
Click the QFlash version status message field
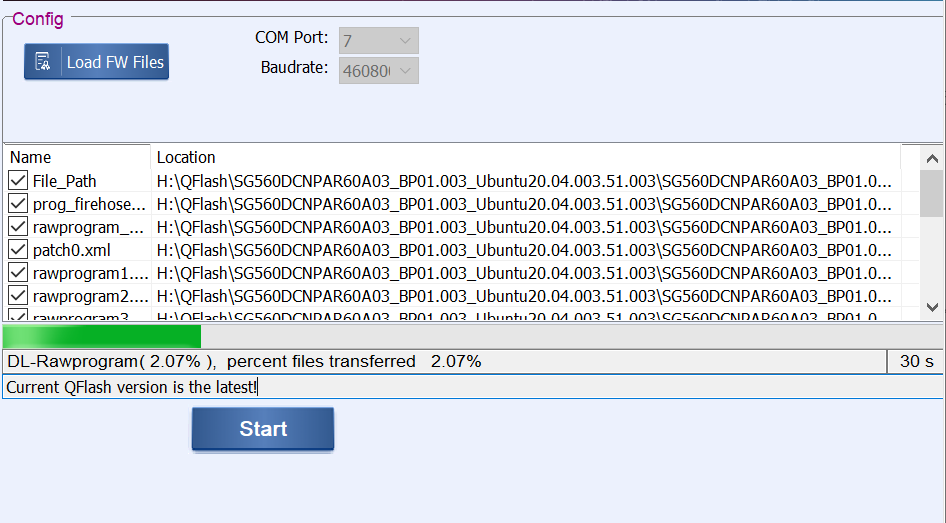pyautogui.click(x=472, y=387)
